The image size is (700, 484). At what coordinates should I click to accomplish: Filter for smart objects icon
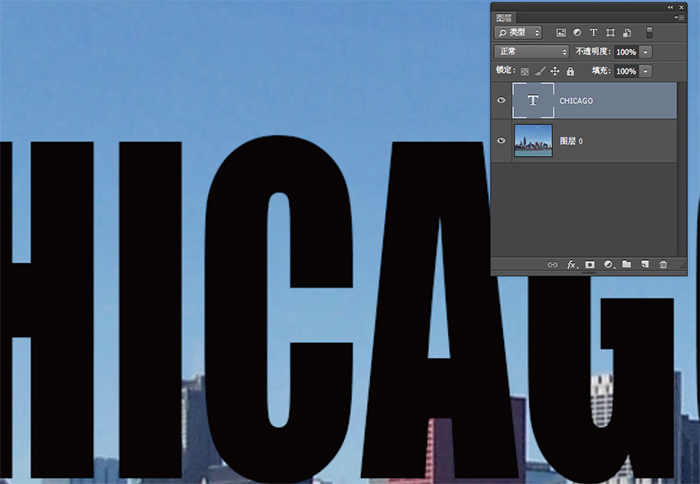627,33
